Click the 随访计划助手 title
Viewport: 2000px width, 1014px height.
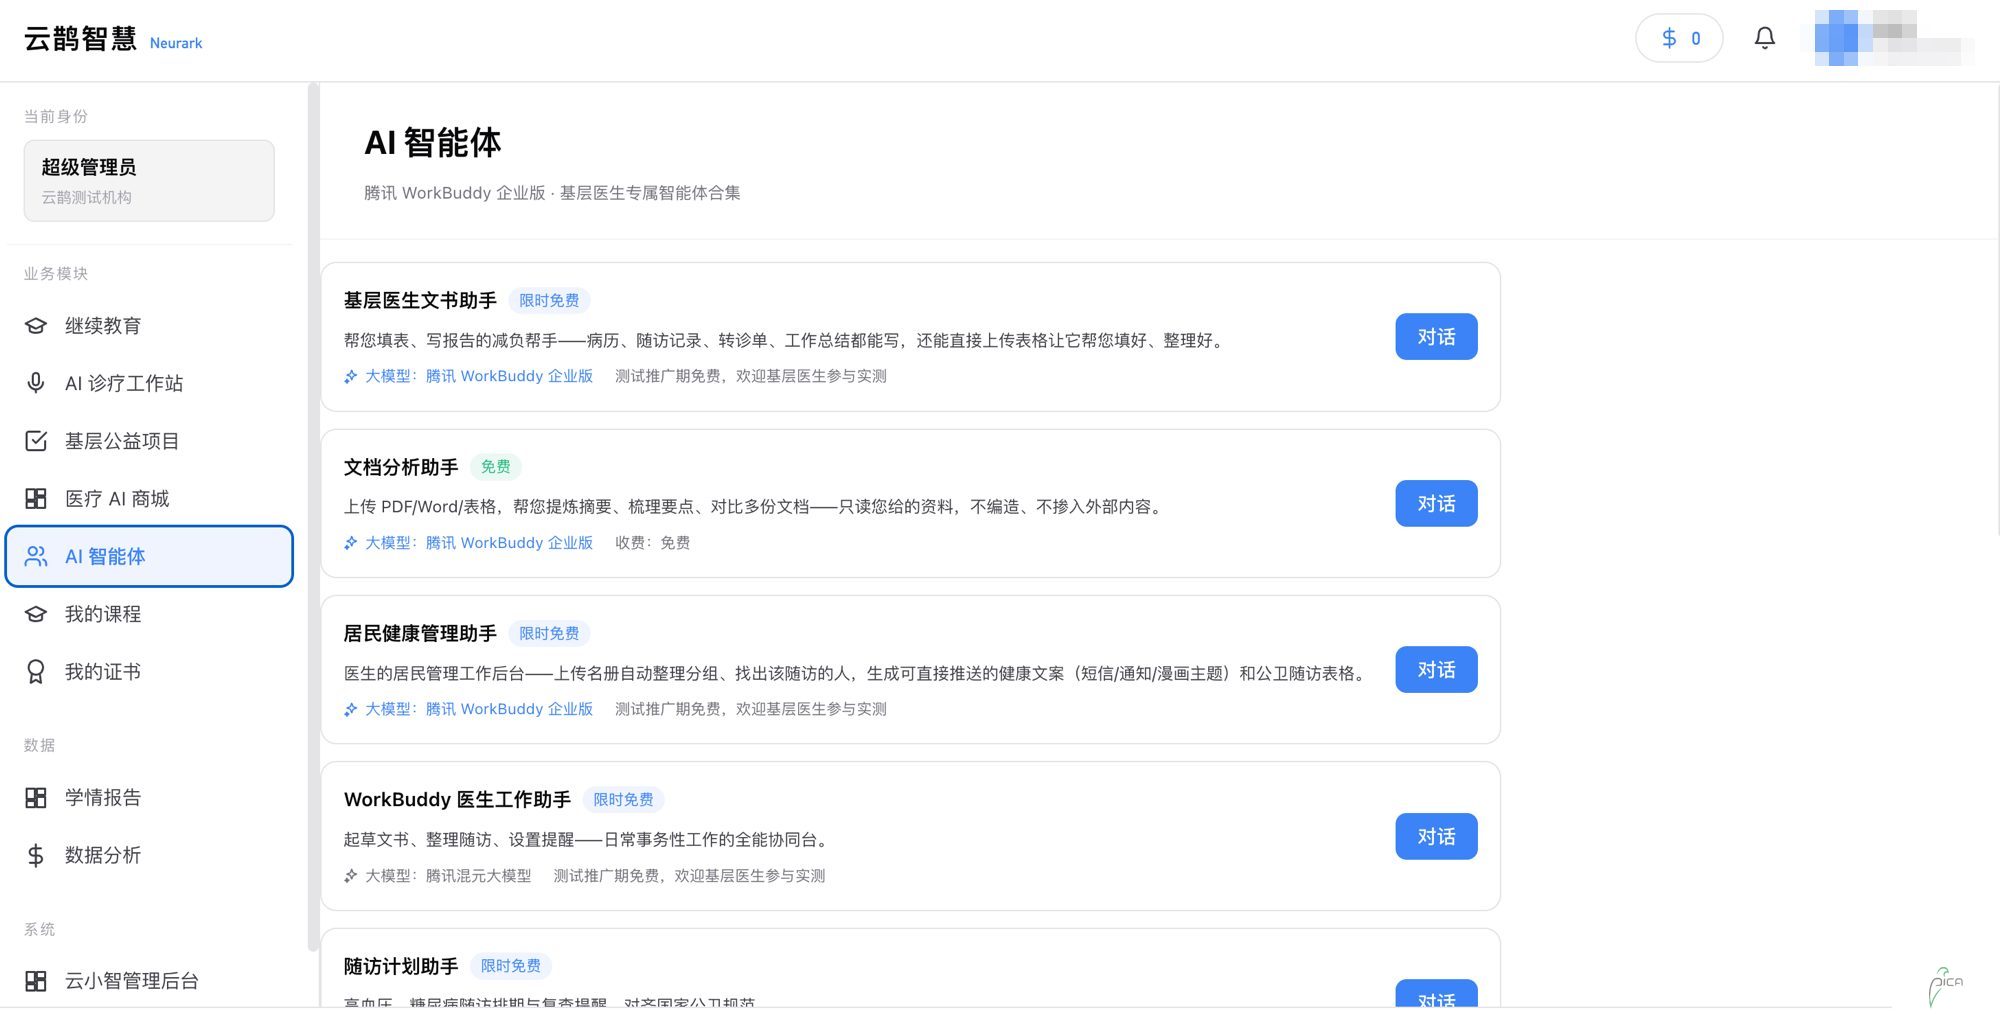pos(401,966)
